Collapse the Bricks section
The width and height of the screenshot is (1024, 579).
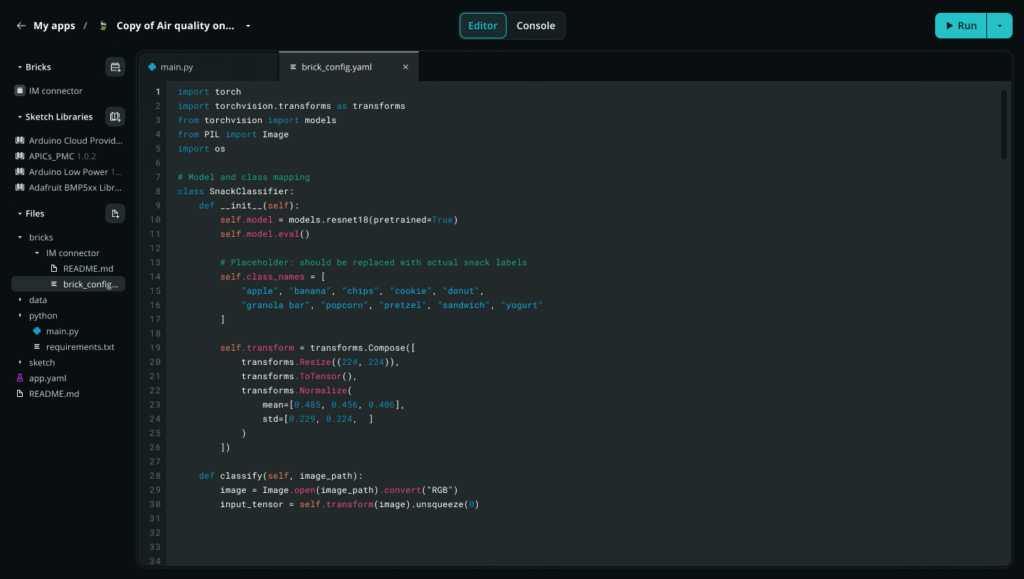tap(19, 67)
